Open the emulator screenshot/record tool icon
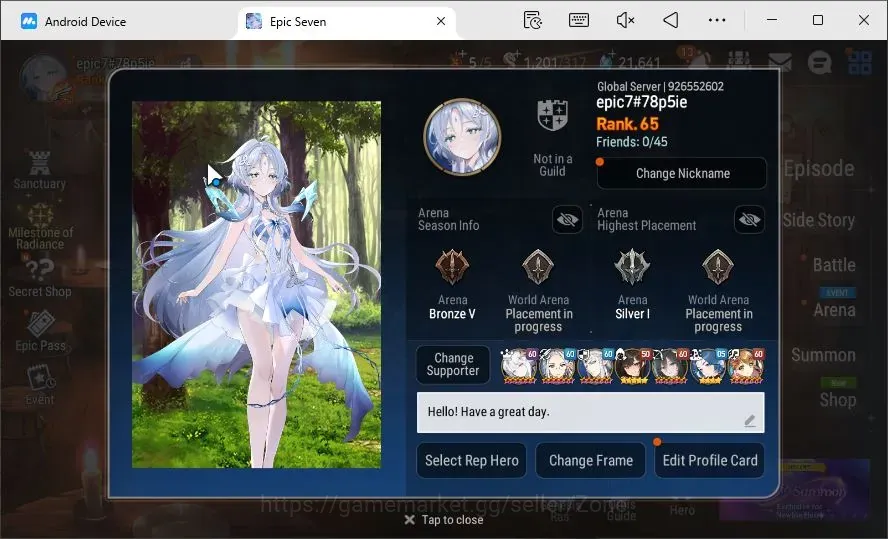Image resolution: width=888 pixels, height=539 pixels. [x=532, y=20]
